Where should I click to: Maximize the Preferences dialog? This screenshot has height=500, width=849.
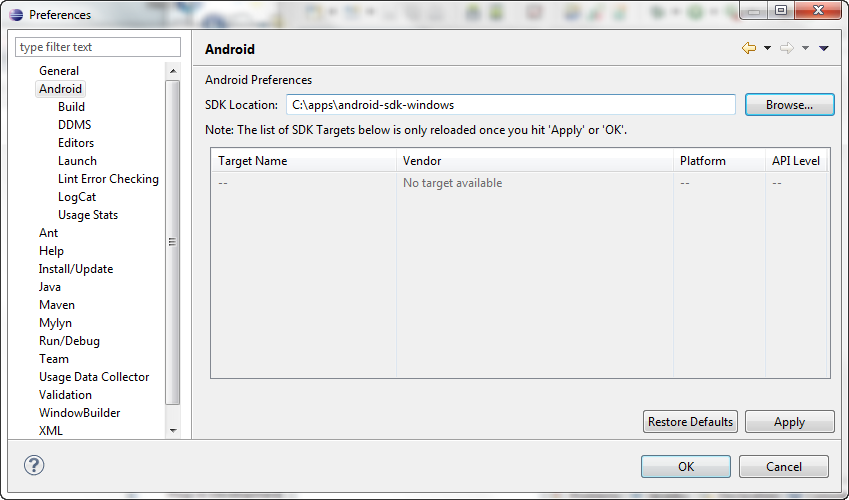[x=781, y=10]
